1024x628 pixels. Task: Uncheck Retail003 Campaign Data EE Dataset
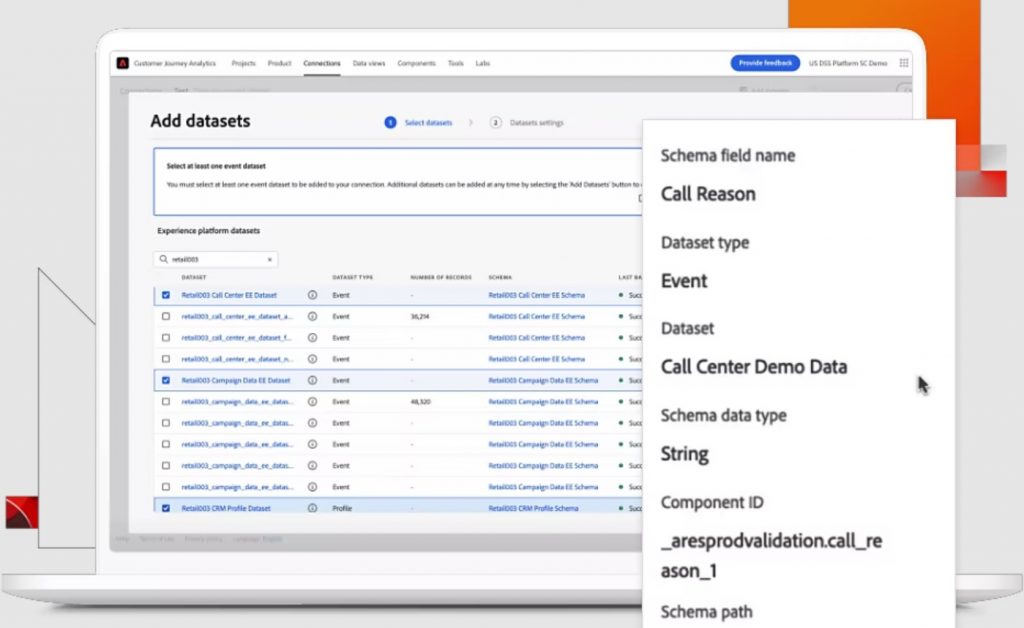(x=166, y=381)
